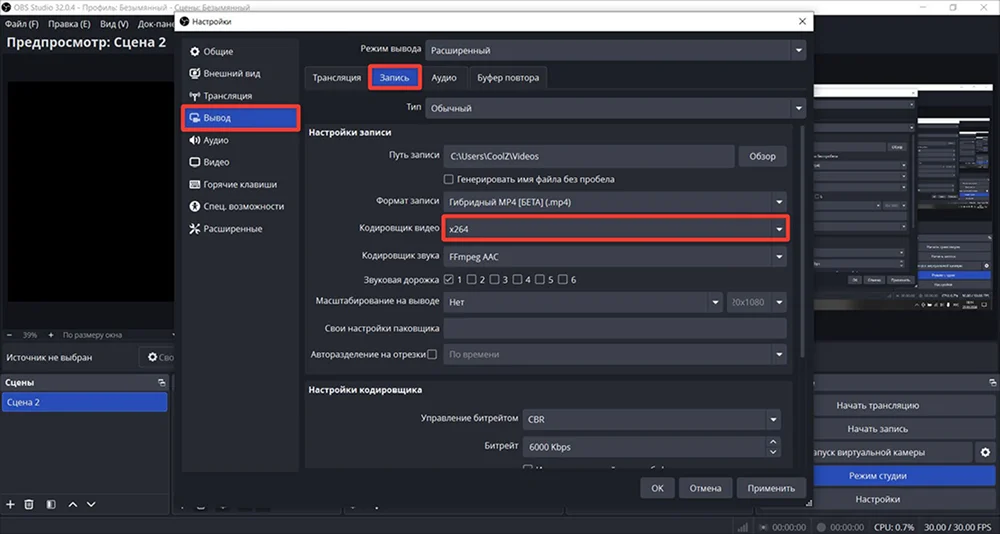
Task: Move scene up with arrow icon
Action: pyautogui.click(x=73, y=505)
